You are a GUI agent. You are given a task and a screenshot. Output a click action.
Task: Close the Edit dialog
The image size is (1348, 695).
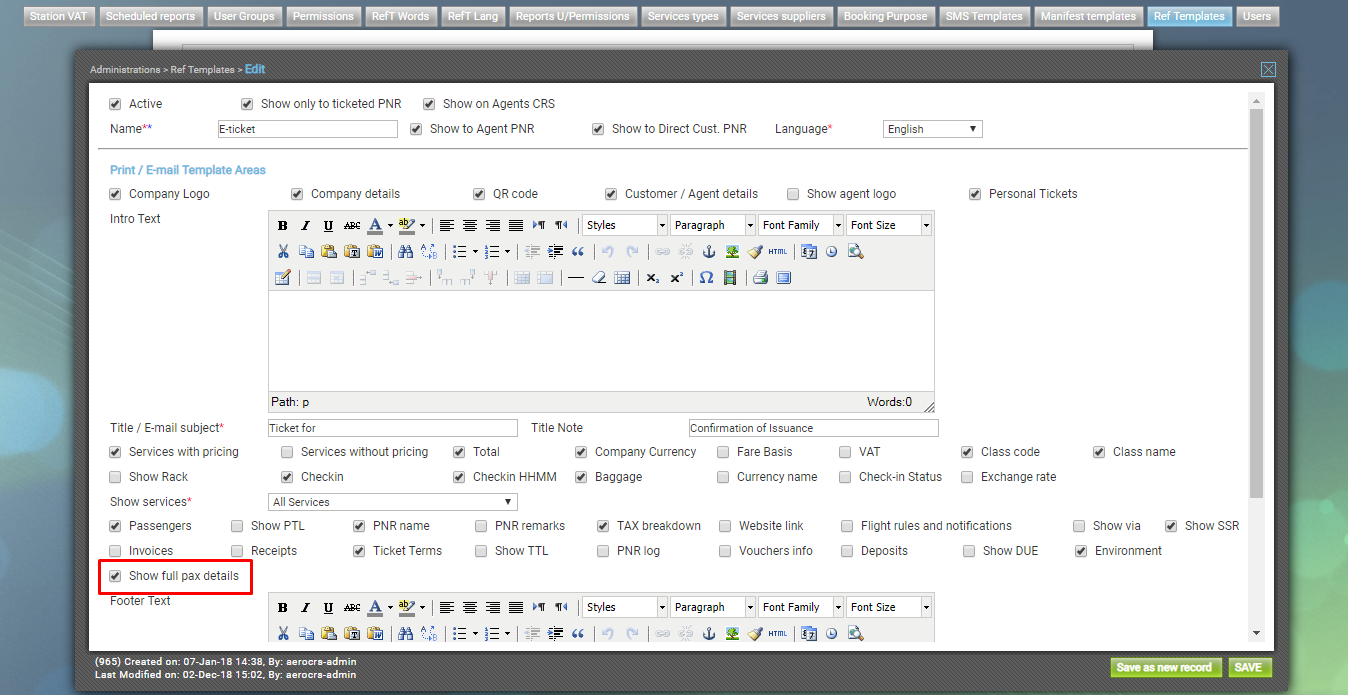(1268, 69)
